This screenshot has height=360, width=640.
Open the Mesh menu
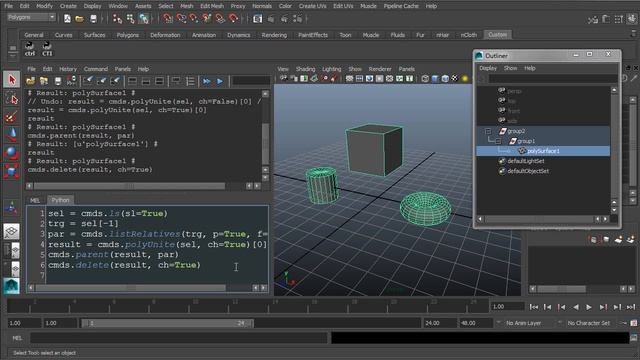coord(187,6)
